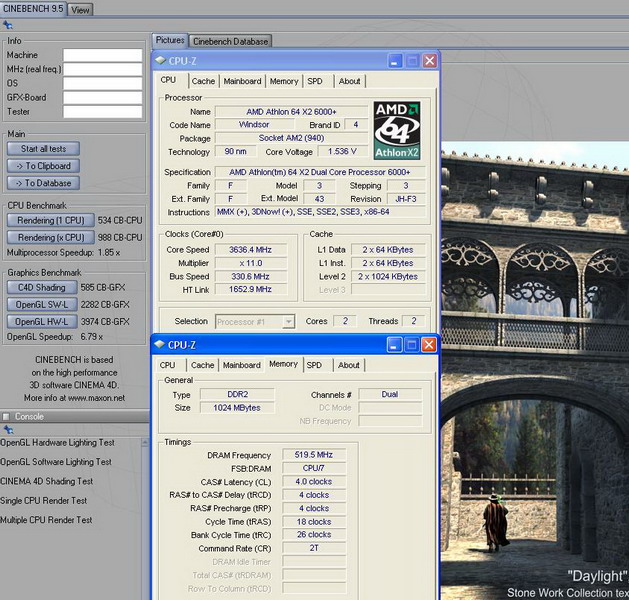The height and width of the screenshot is (600, 629).
Task: Select the Cache tab in upper CPU-Z window
Action: point(203,81)
